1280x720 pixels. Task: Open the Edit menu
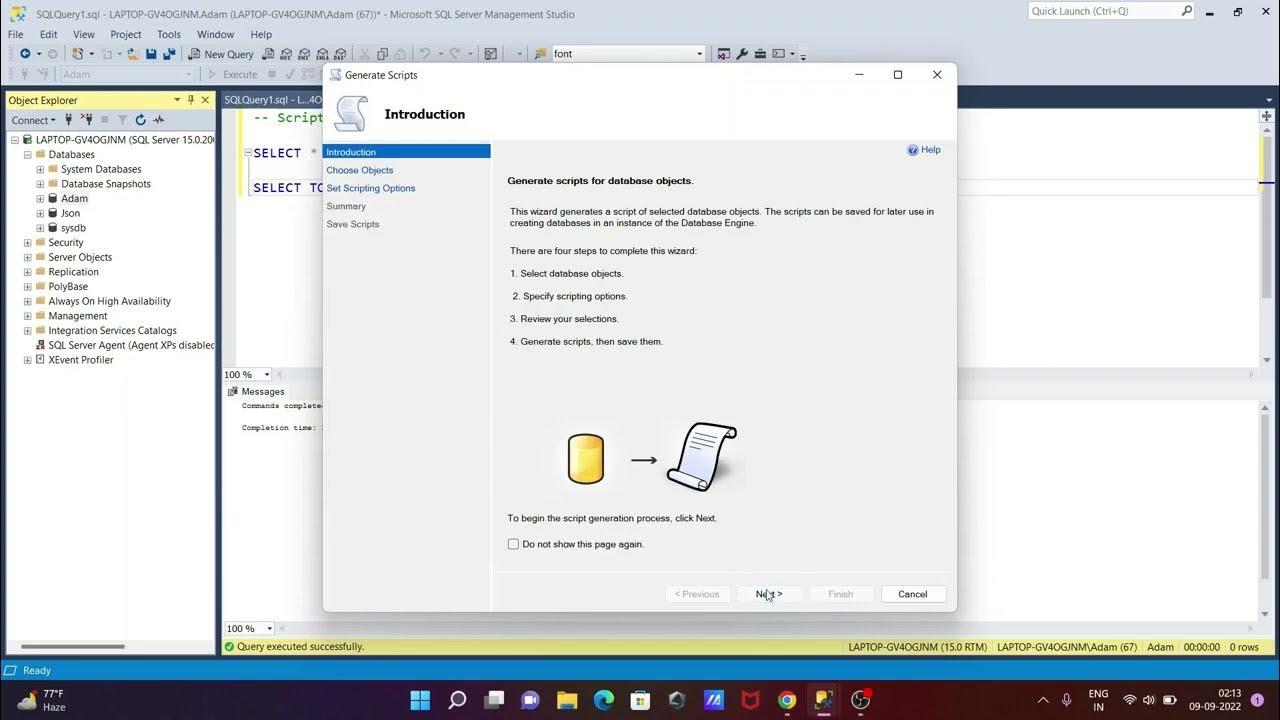[x=48, y=34]
